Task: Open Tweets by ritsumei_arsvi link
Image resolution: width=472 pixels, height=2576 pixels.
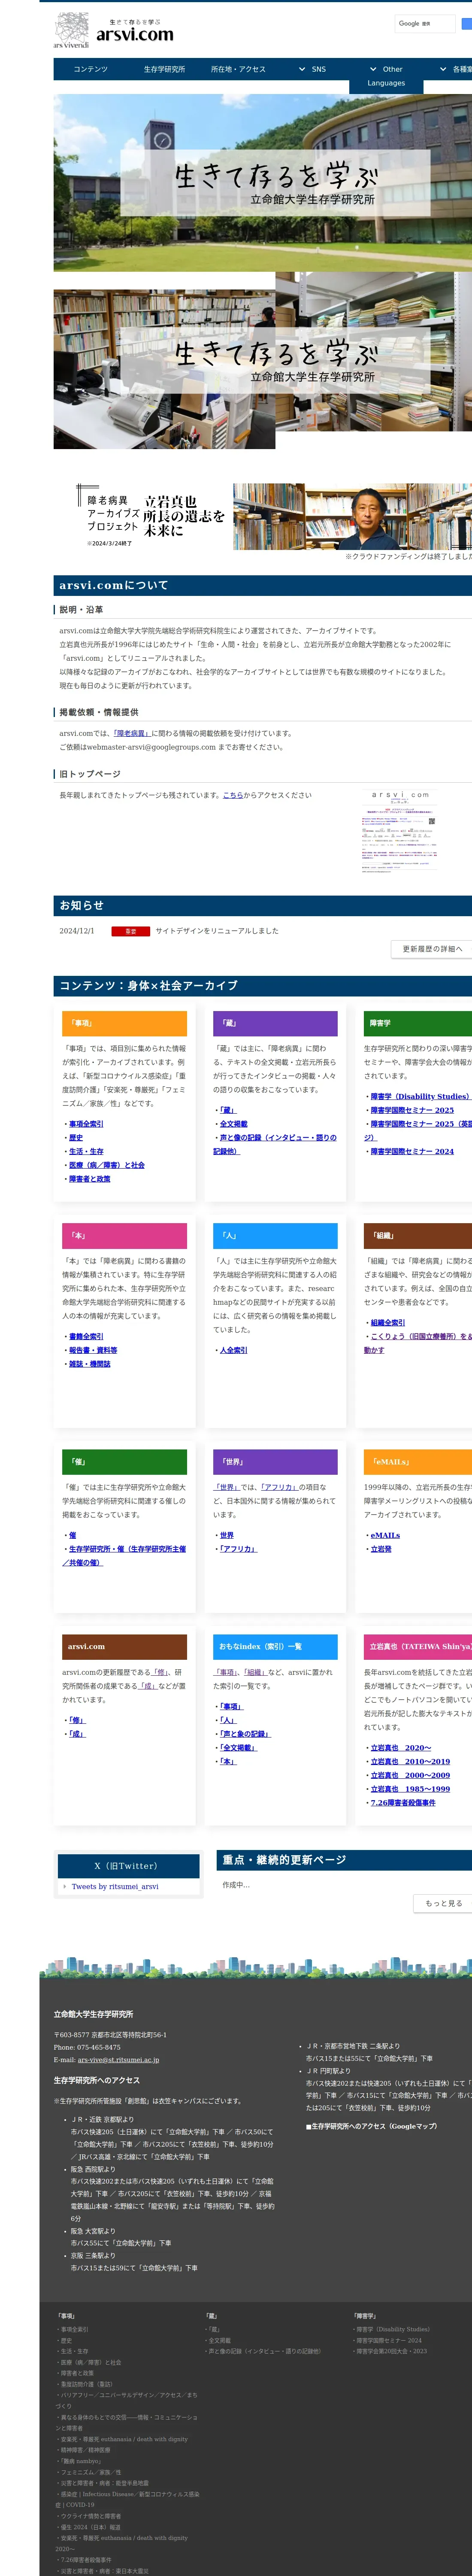Action: pyautogui.click(x=115, y=1886)
